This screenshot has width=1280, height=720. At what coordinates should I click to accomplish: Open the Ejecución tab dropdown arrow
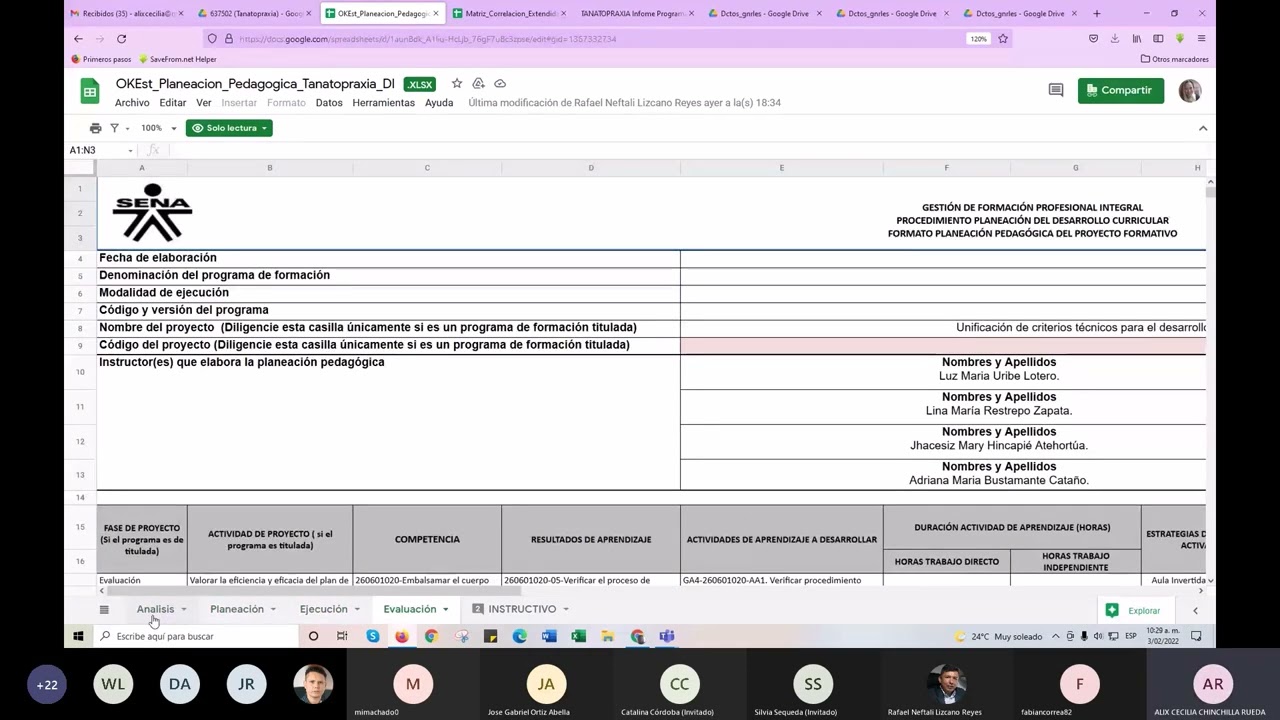356,609
